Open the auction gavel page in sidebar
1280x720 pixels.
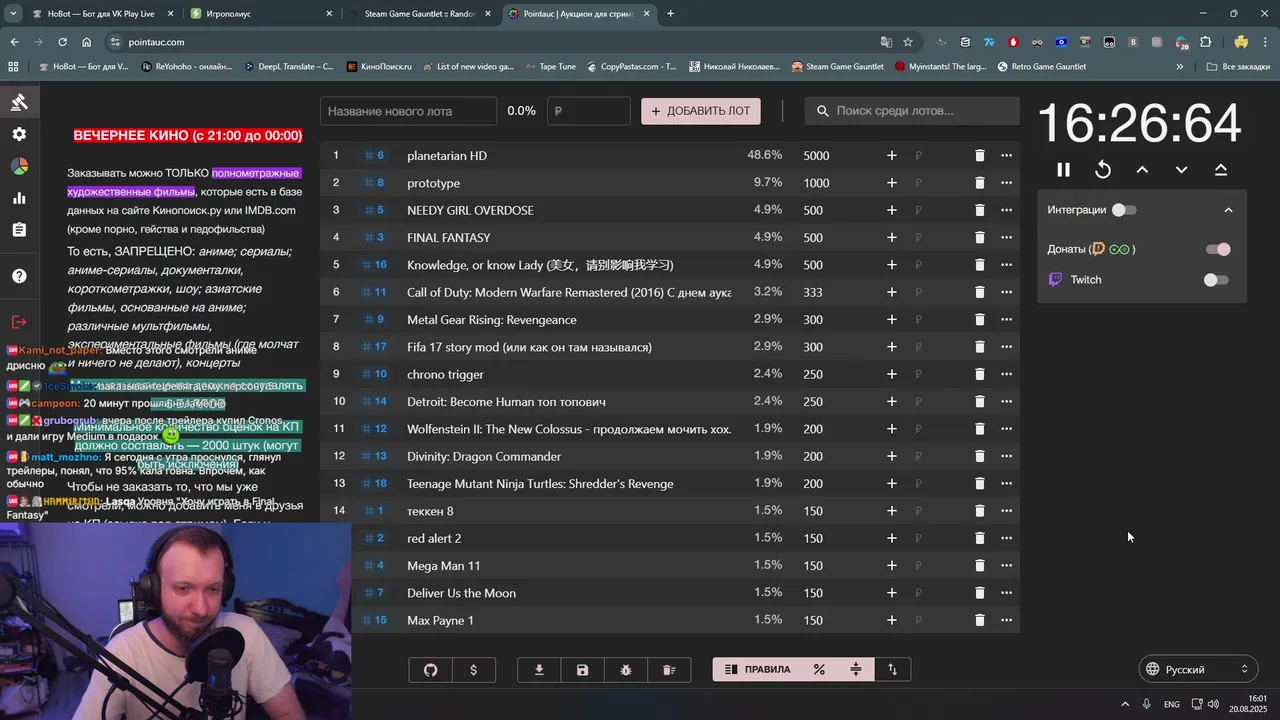(x=19, y=102)
